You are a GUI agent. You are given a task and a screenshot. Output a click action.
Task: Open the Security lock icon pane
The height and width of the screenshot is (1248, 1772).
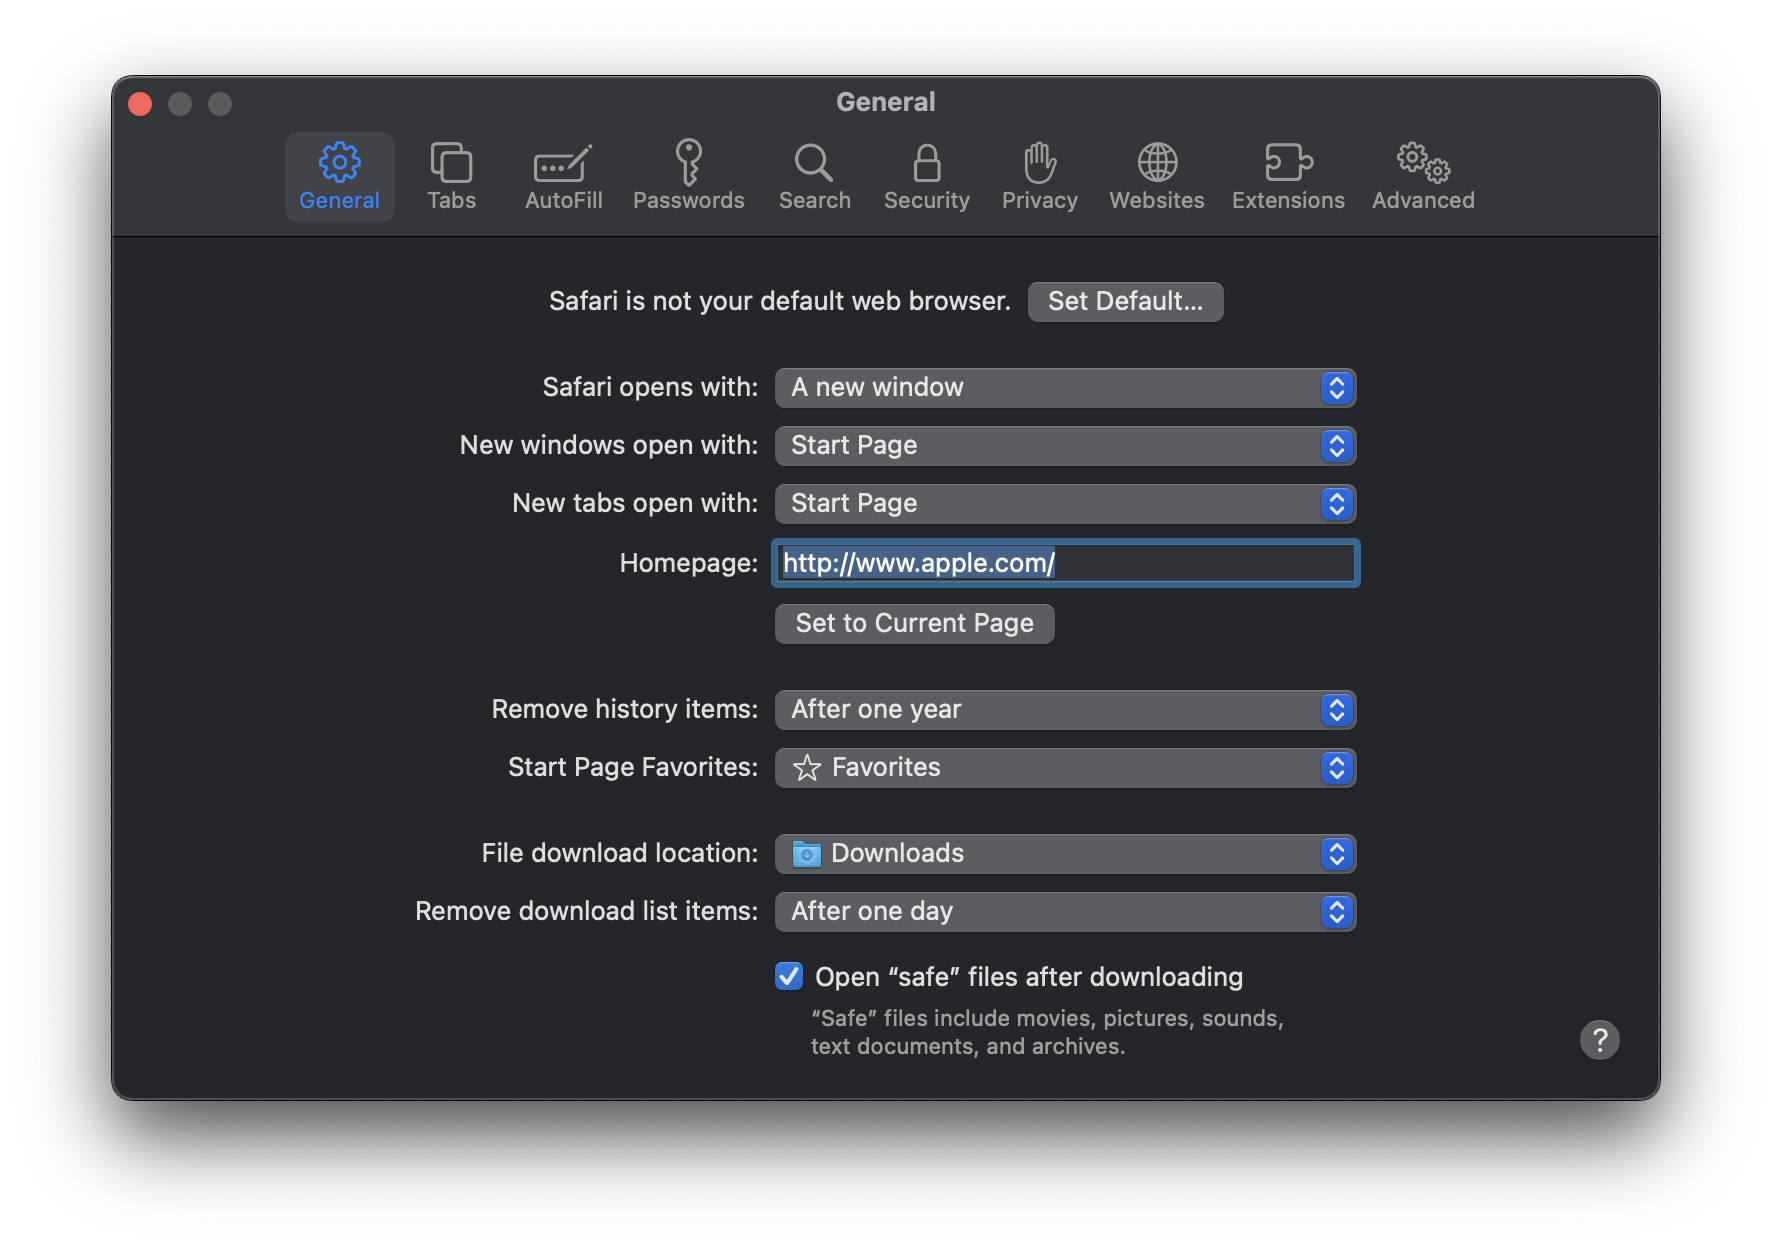click(x=926, y=176)
